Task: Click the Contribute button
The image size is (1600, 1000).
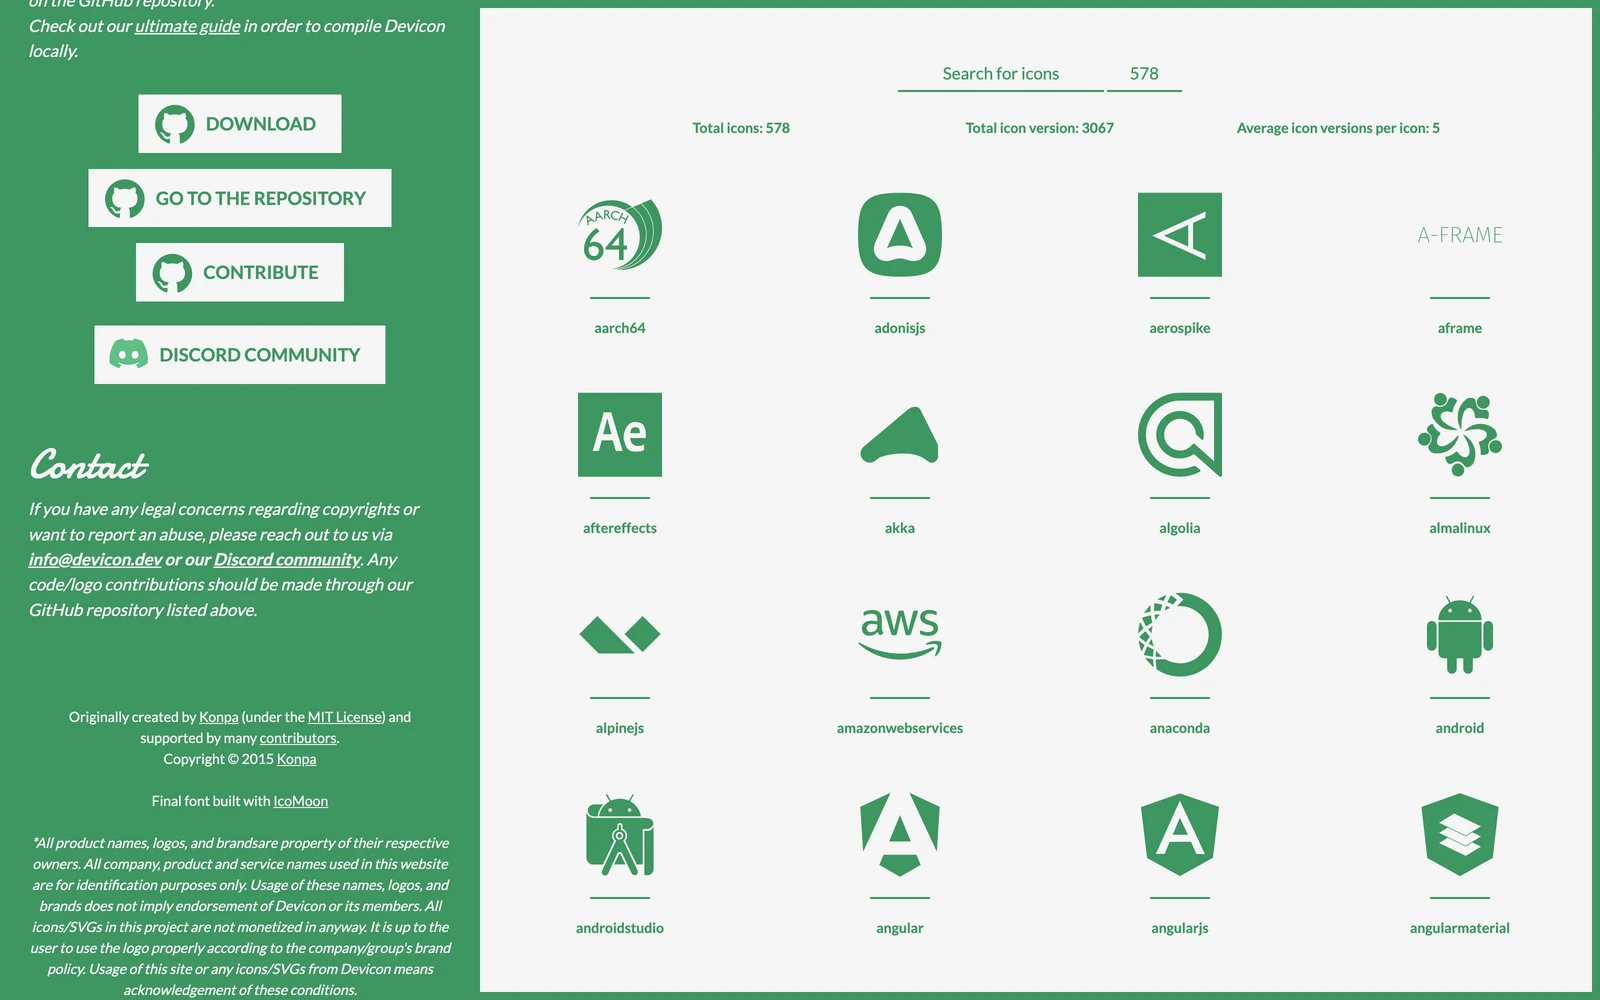Action: tap(240, 272)
